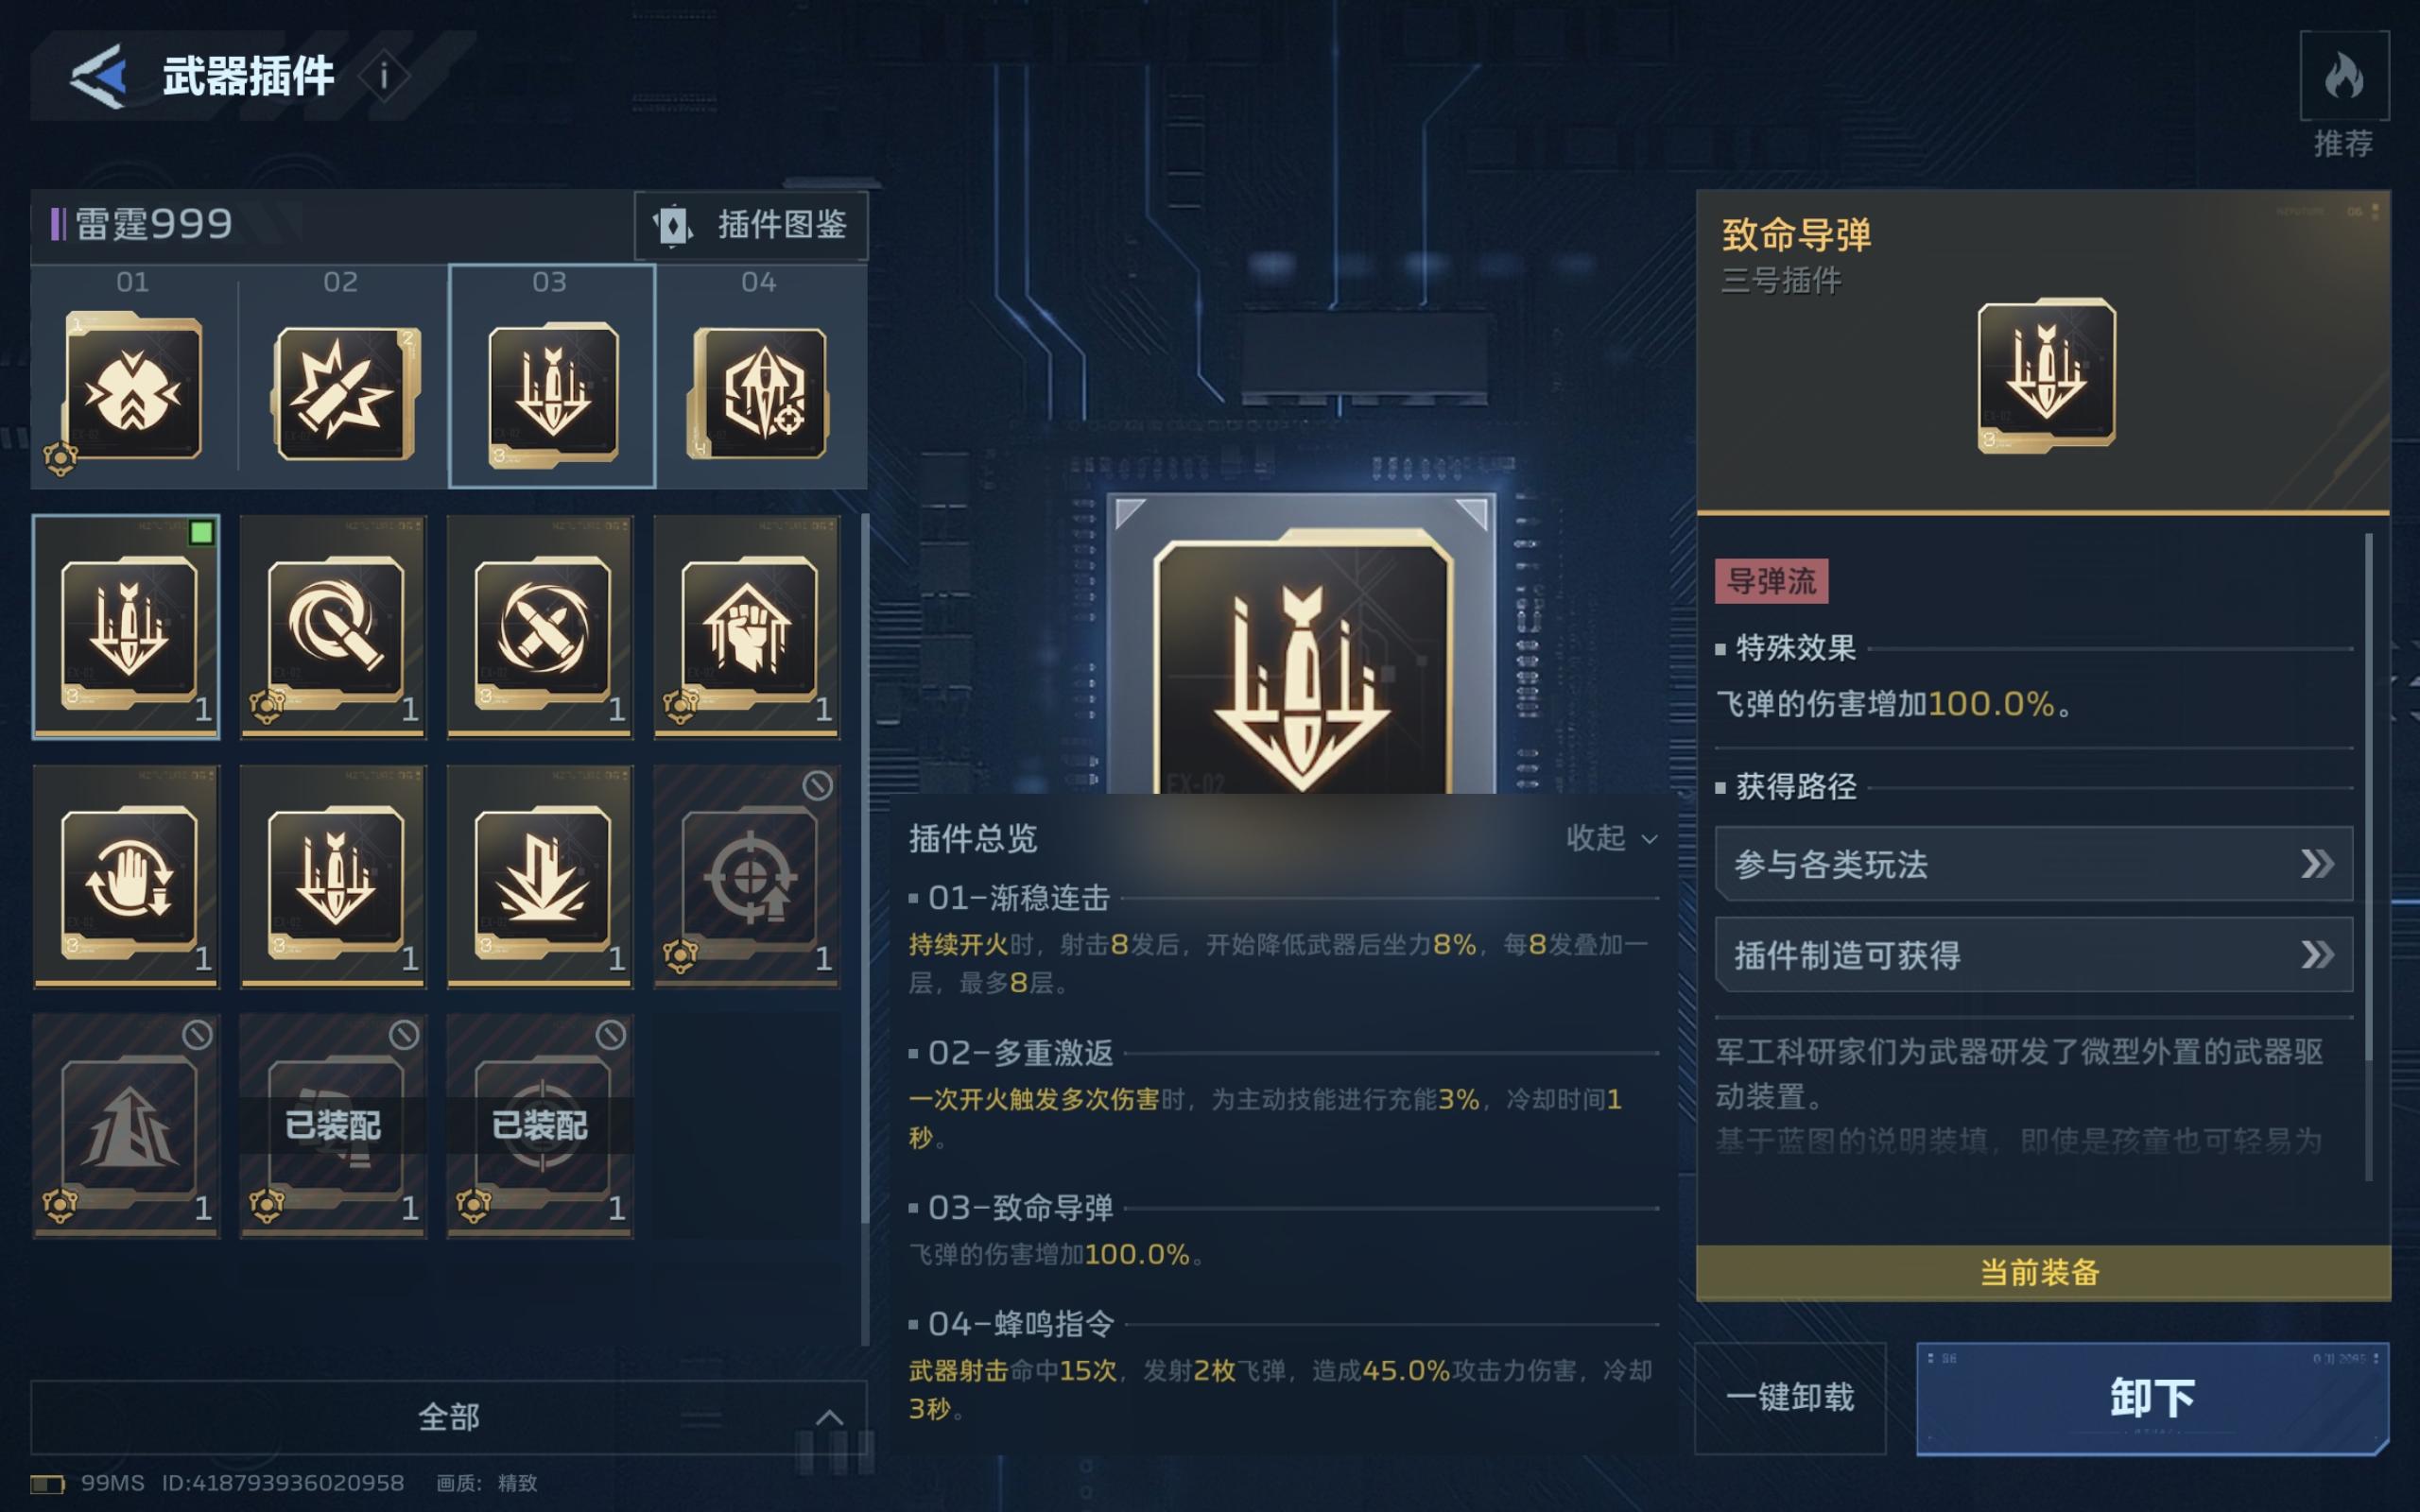Viewport: 2420px width, 1512px height.
Task: Switch to plugin slot 03 tab
Action: pos(552,376)
